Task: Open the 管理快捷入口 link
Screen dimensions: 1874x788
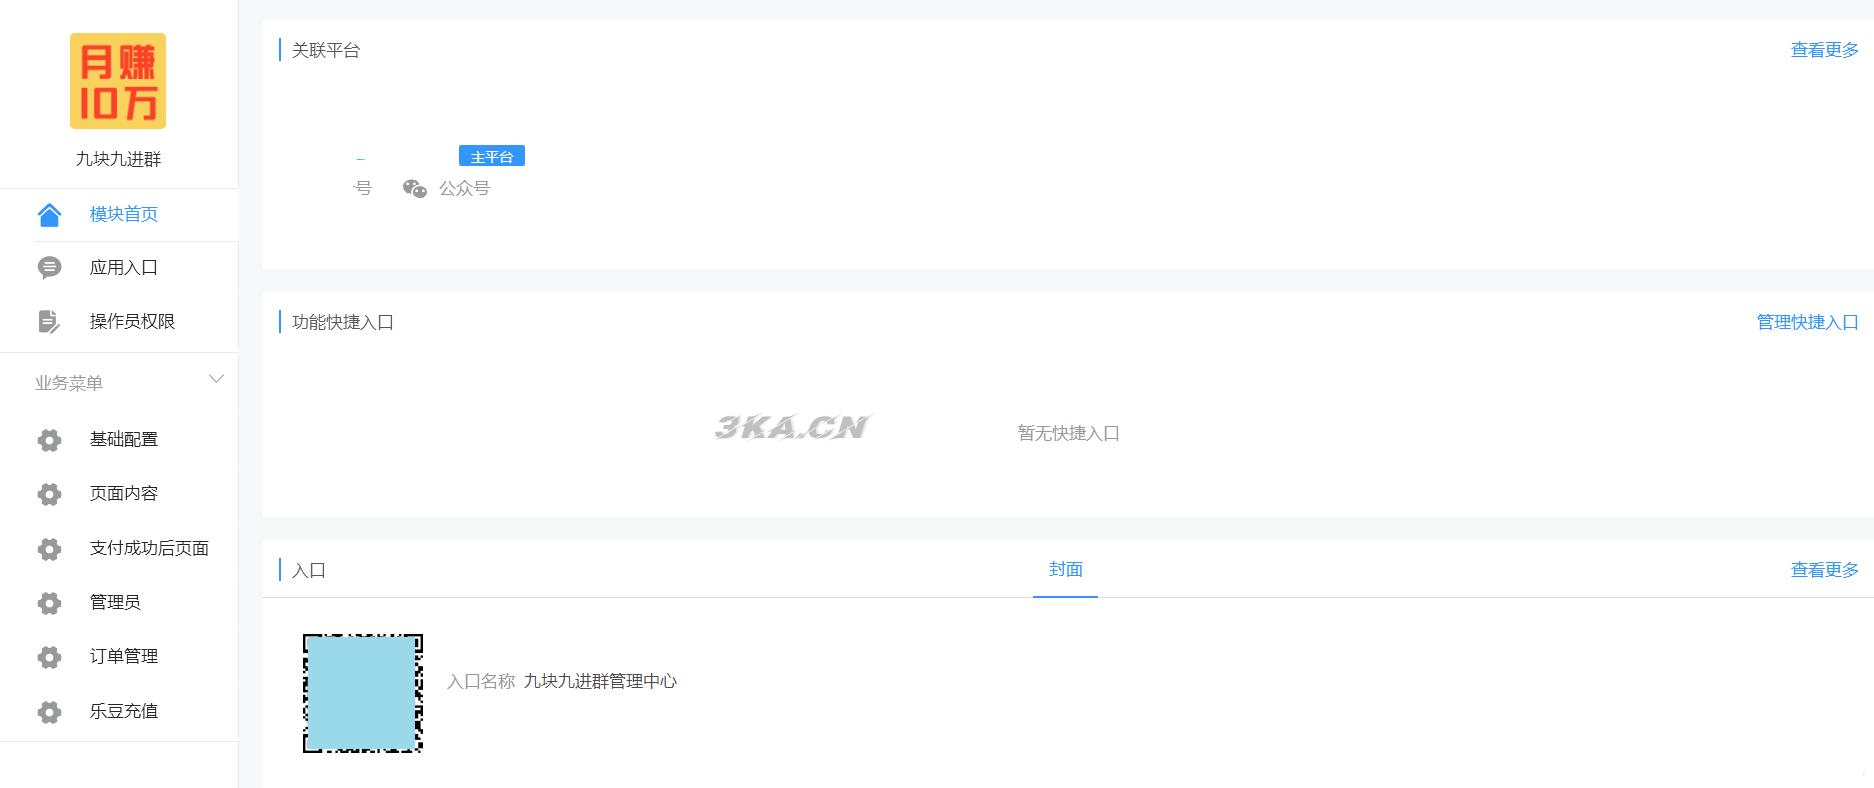Action: pyautogui.click(x=1807, y=322)
